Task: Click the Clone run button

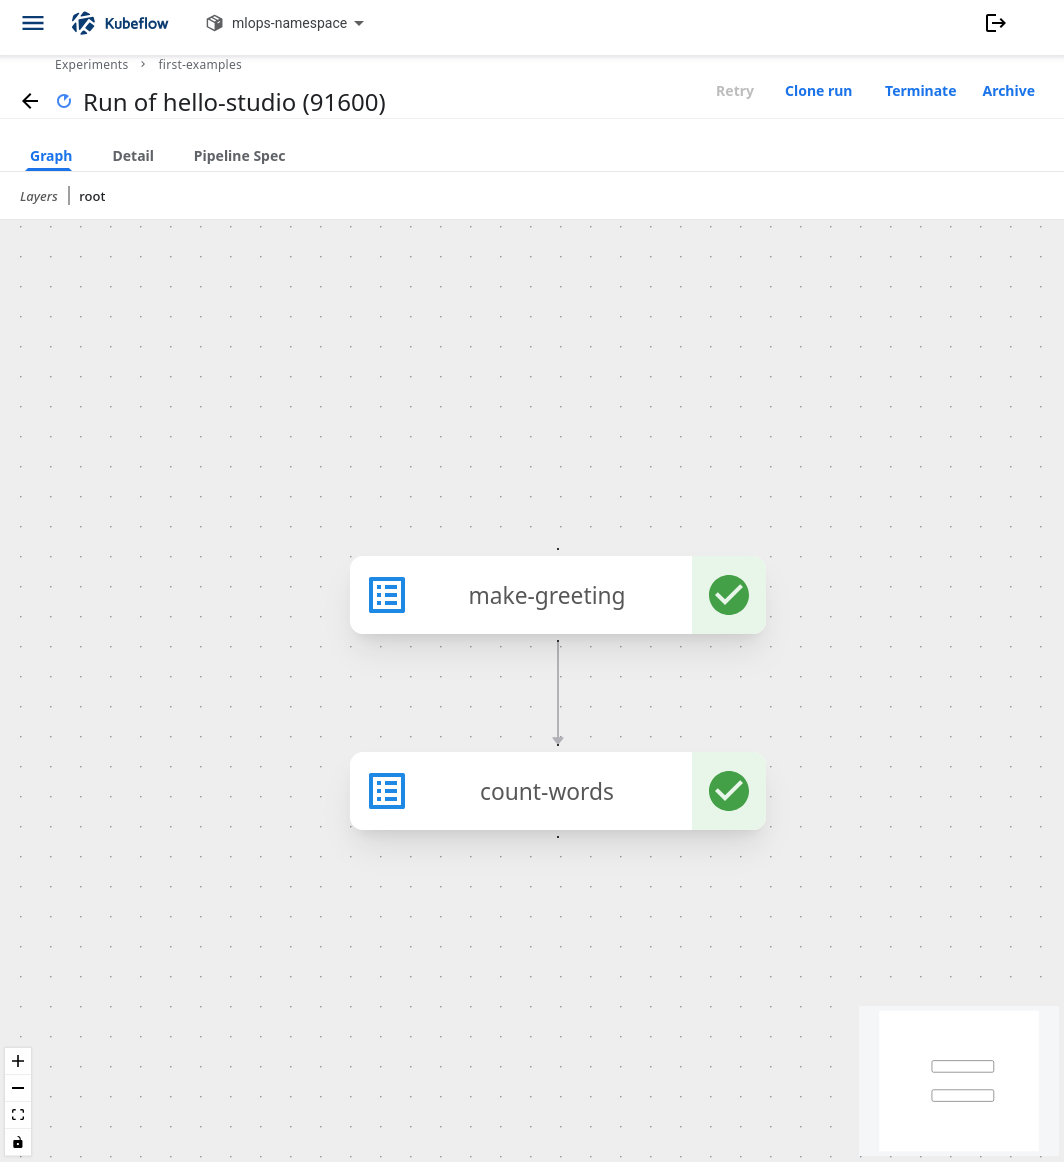Action: [x=818, y=90]
